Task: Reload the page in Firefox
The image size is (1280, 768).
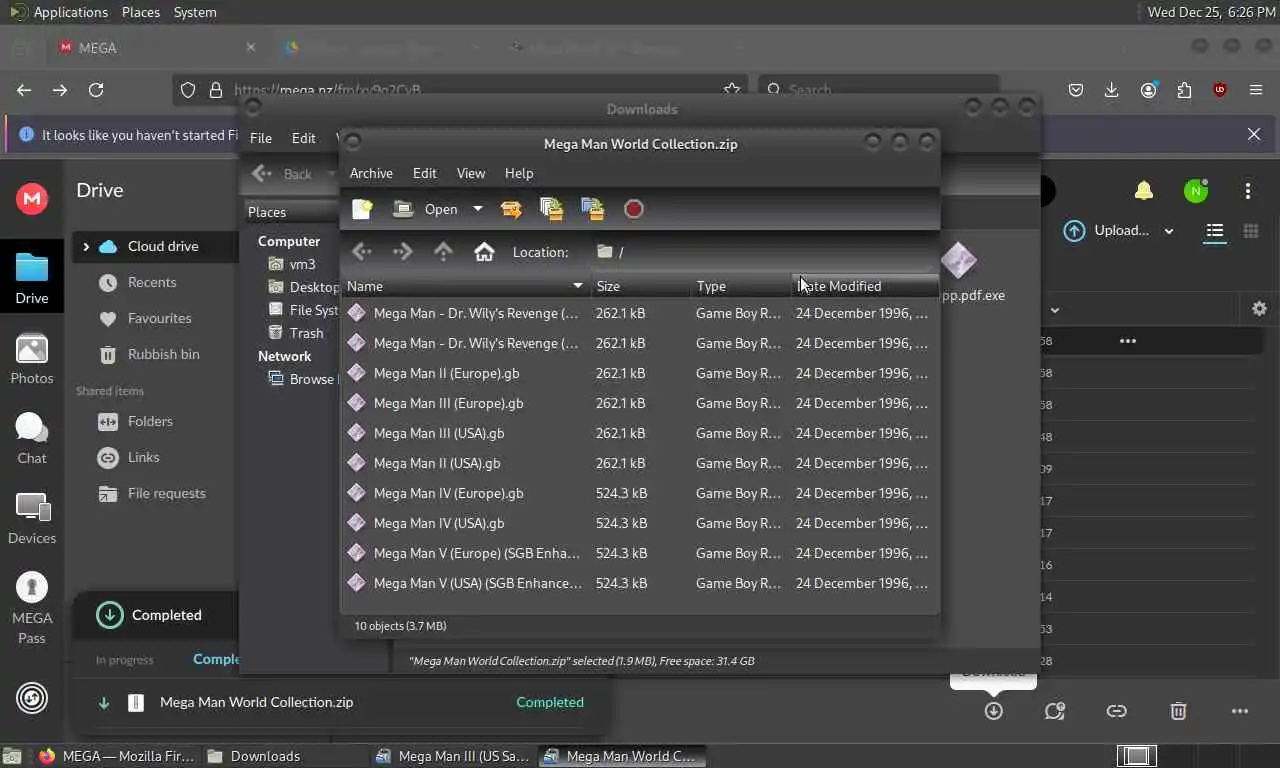Action: coord(96,90)
